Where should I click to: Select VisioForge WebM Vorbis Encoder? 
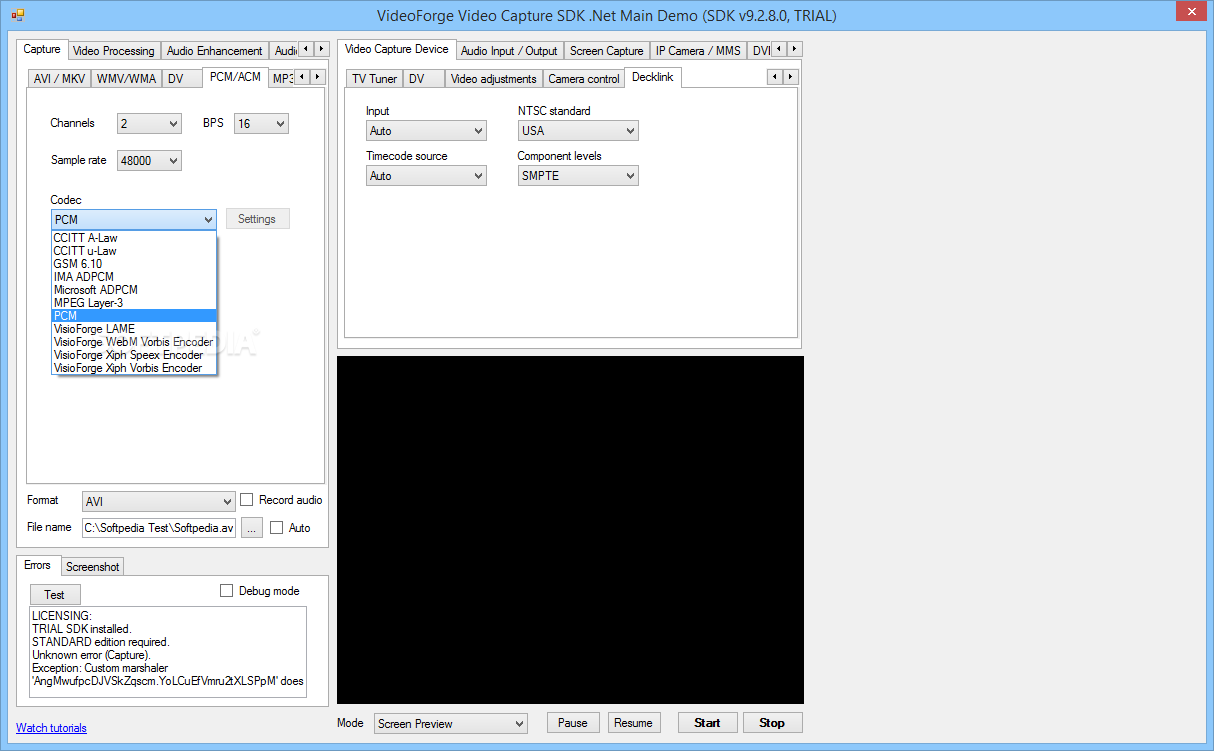pos(134,342)
